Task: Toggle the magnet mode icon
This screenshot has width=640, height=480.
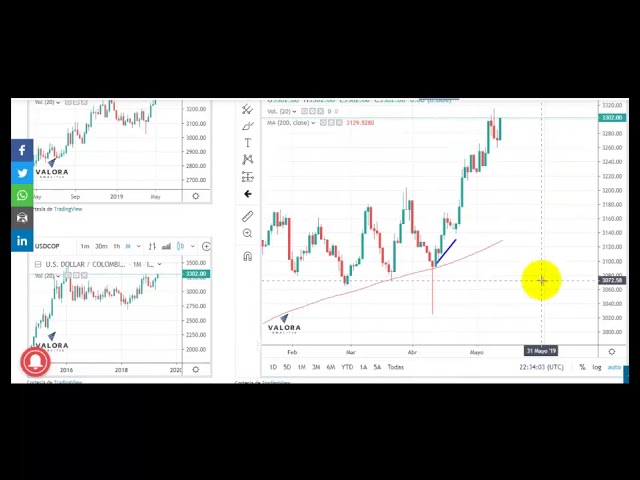Action: [247, 256]
